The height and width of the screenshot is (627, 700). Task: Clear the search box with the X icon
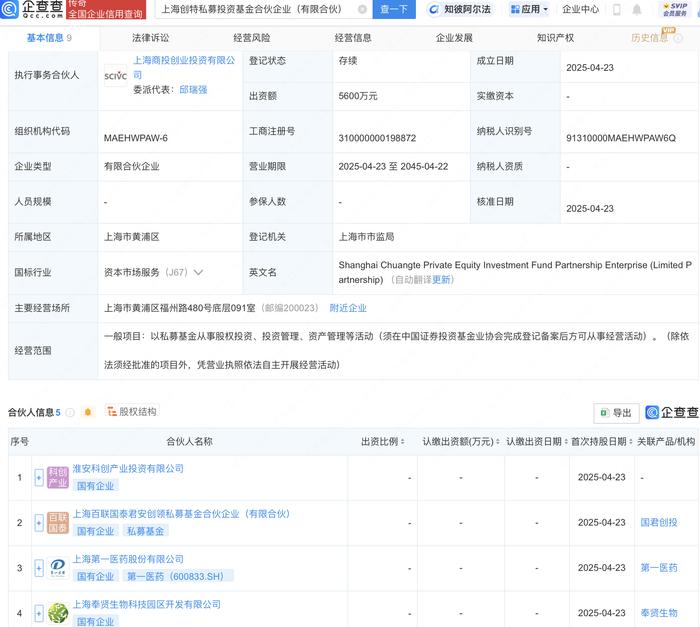(x=362, y=9)
